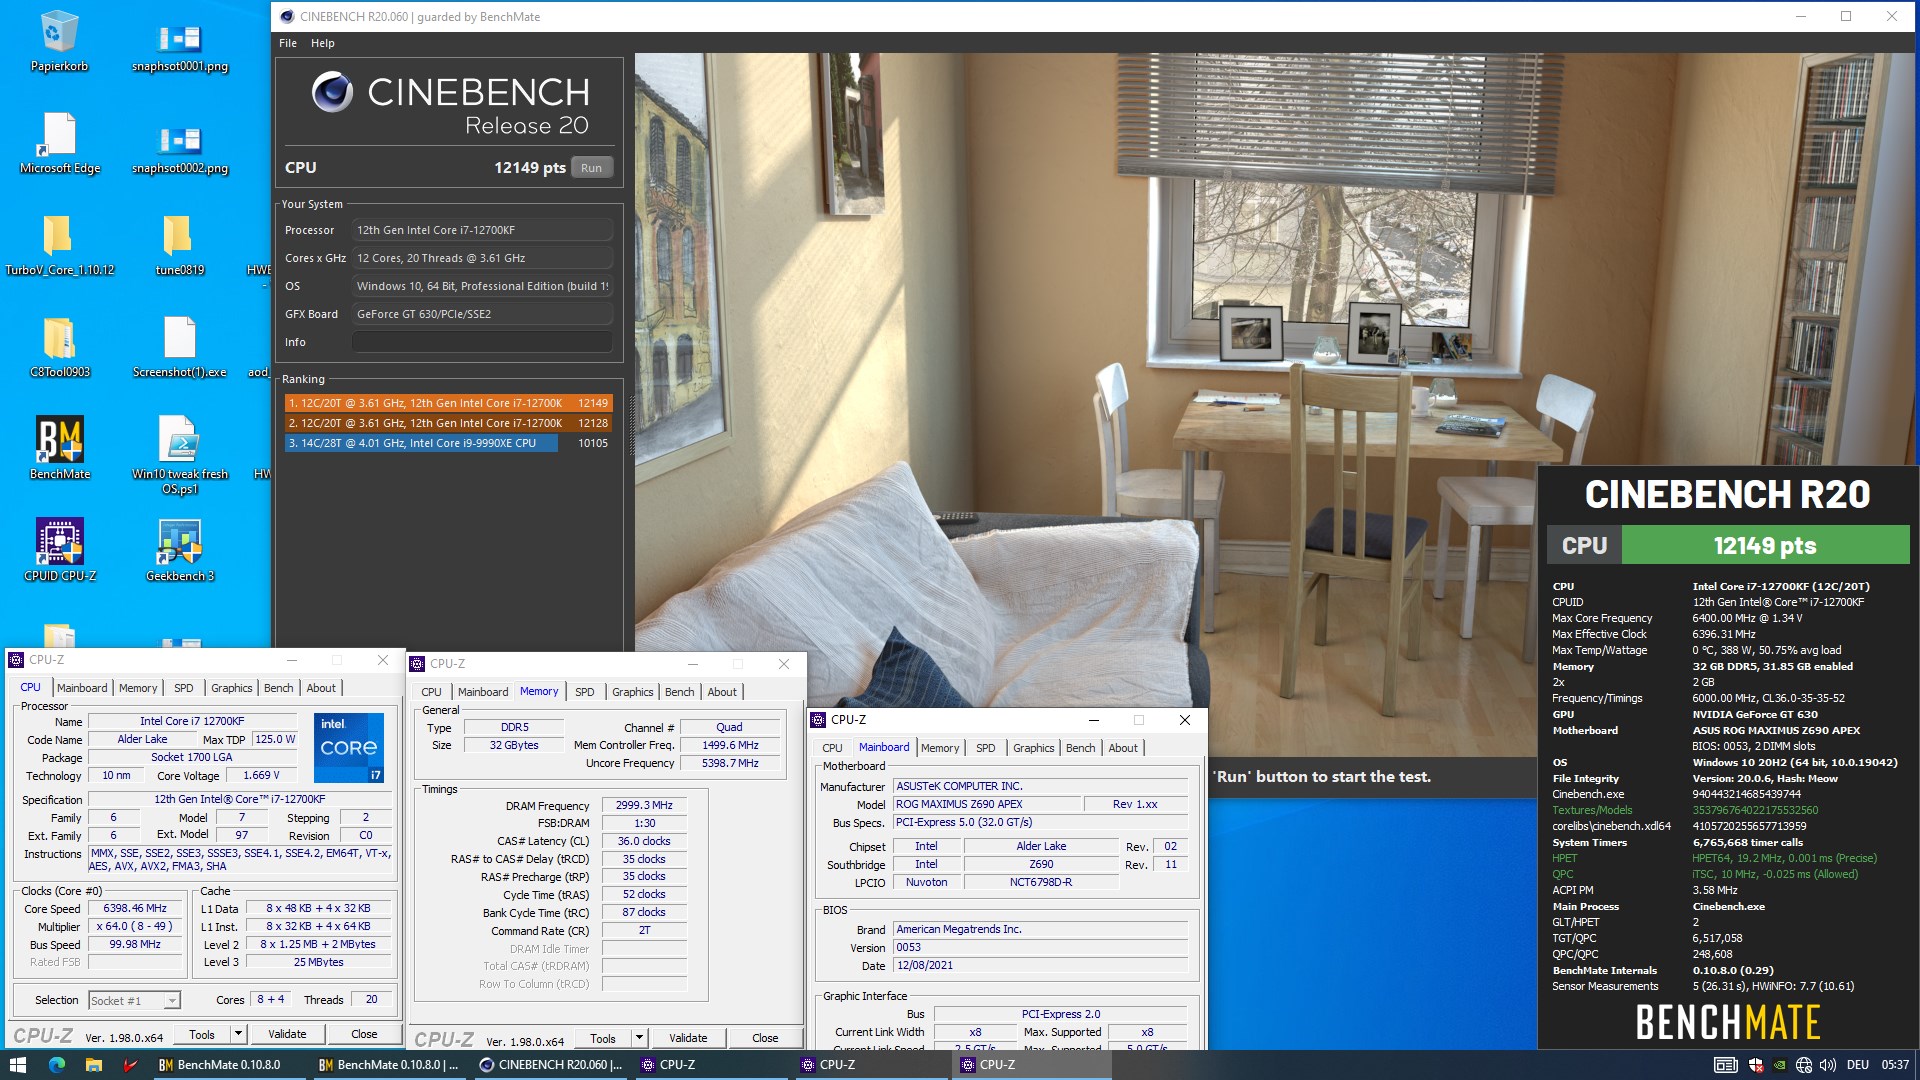The height and width of the screenshot is (1080, 1920).
Task: Open Socket #1 selection dropdown
Action: [134, 1000]
